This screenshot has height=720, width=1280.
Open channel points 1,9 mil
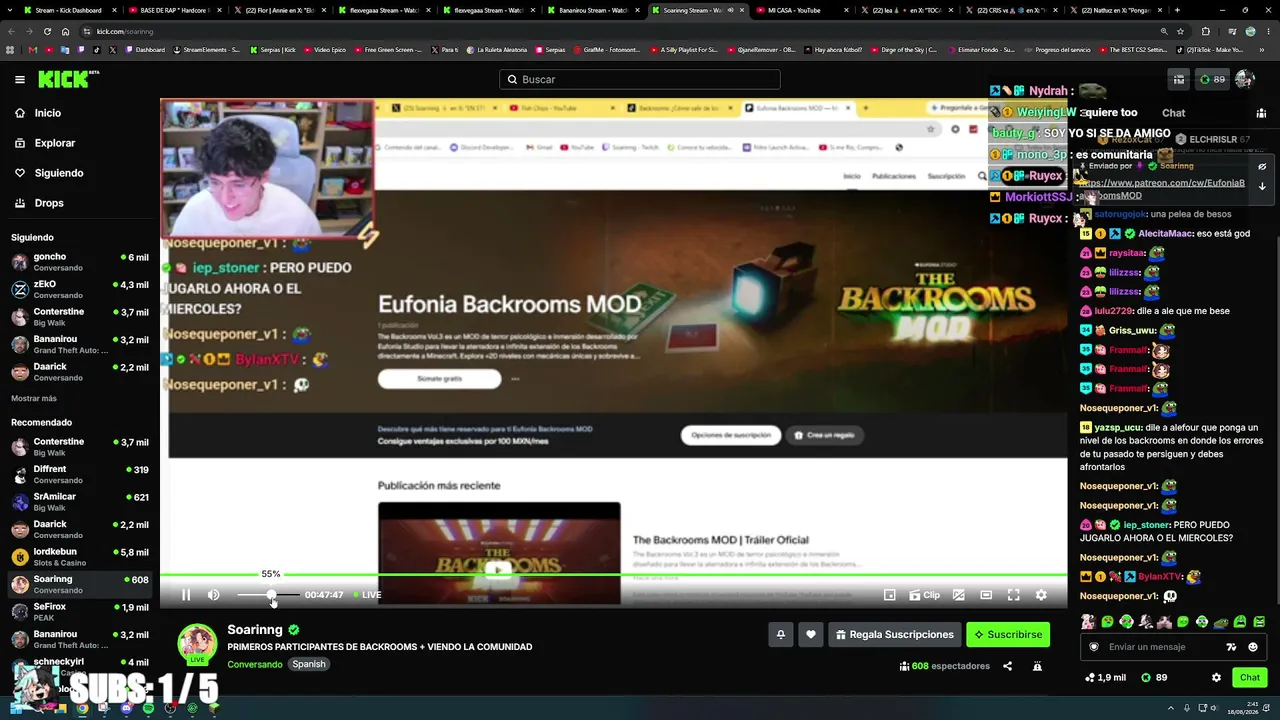[x=1106, y=677]
